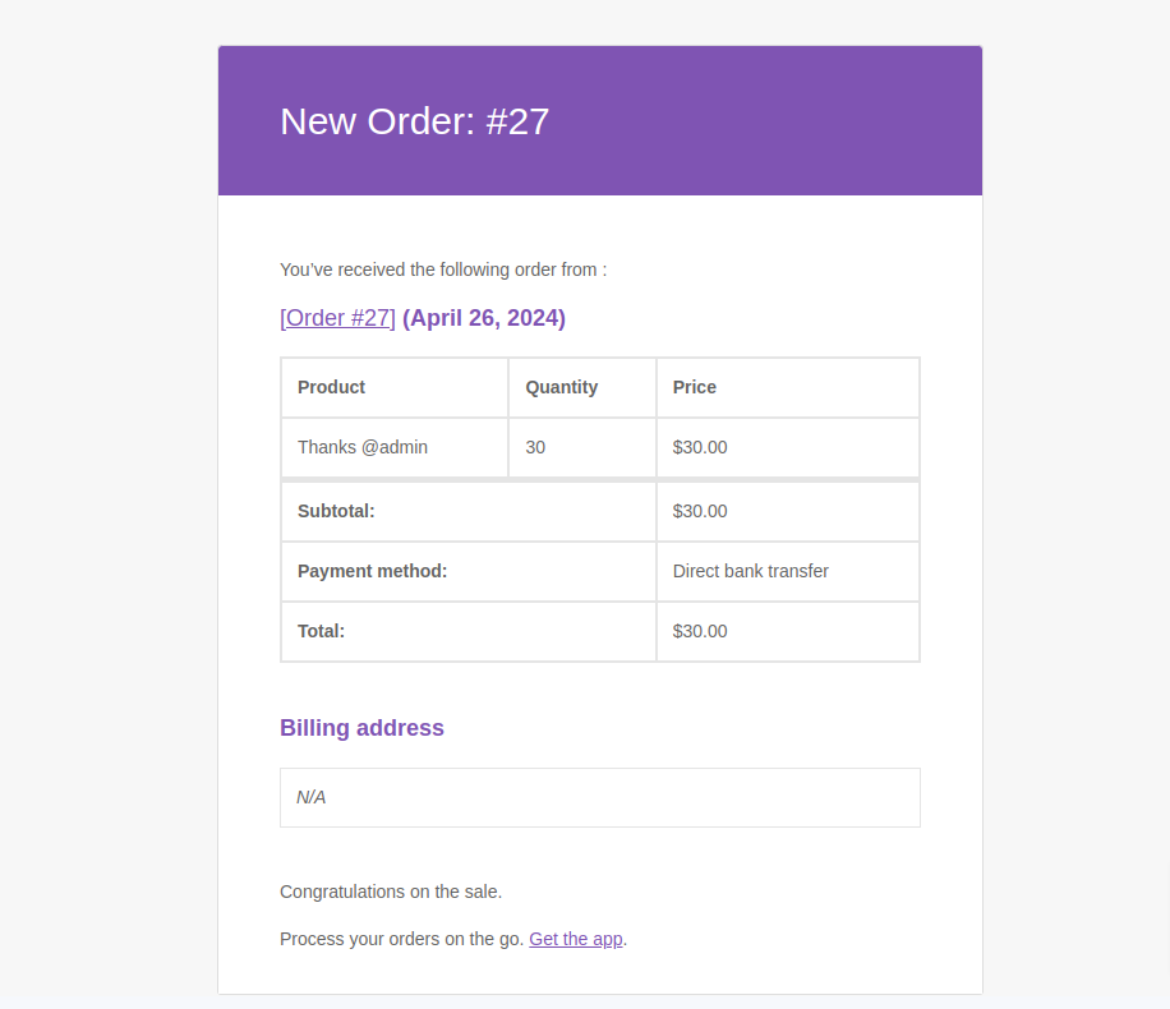Select the Quantity column header
The width and height of the screenshot is (1170, 1009).
pyautogui.click(x=561, y=387)
